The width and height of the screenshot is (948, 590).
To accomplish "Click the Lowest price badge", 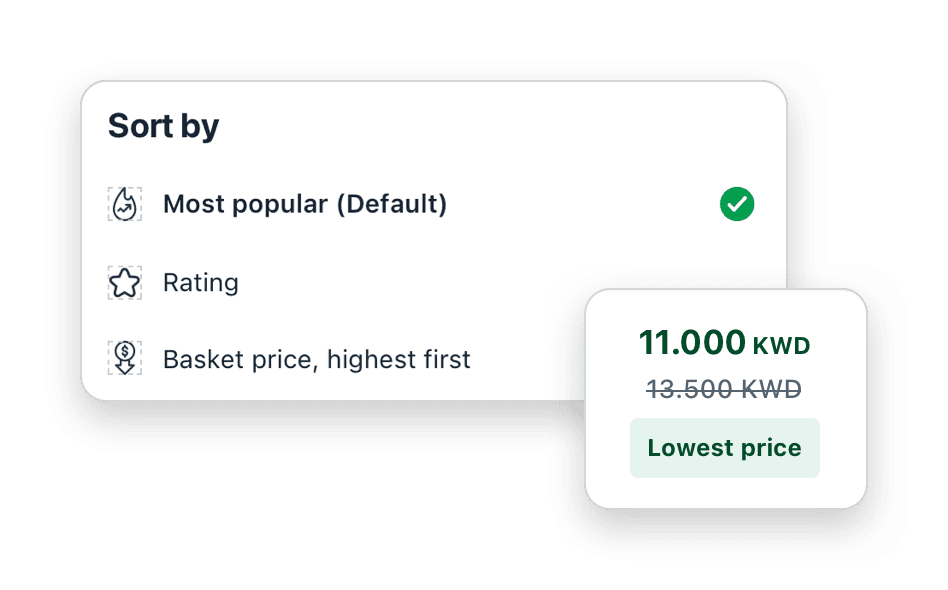I will (725, 448).
